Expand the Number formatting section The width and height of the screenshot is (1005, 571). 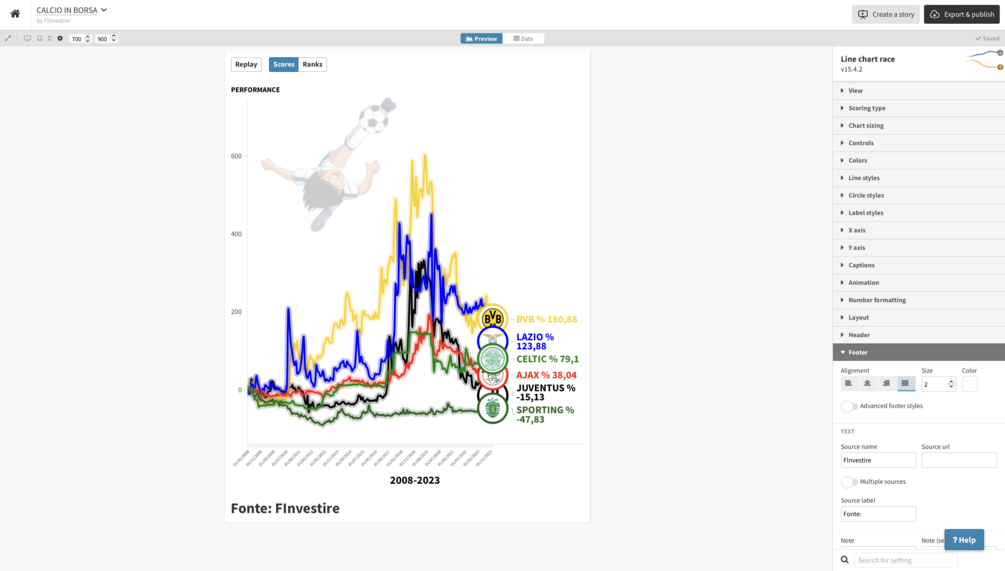click(919, 300)
